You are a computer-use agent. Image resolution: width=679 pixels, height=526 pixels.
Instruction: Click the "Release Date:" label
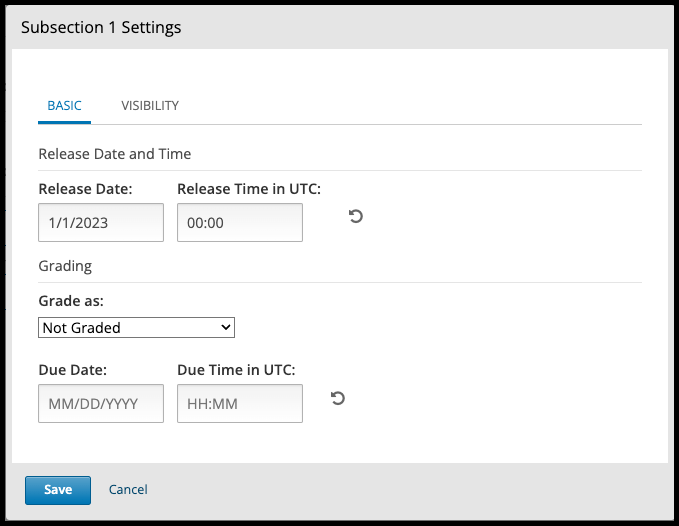(86, 188)
